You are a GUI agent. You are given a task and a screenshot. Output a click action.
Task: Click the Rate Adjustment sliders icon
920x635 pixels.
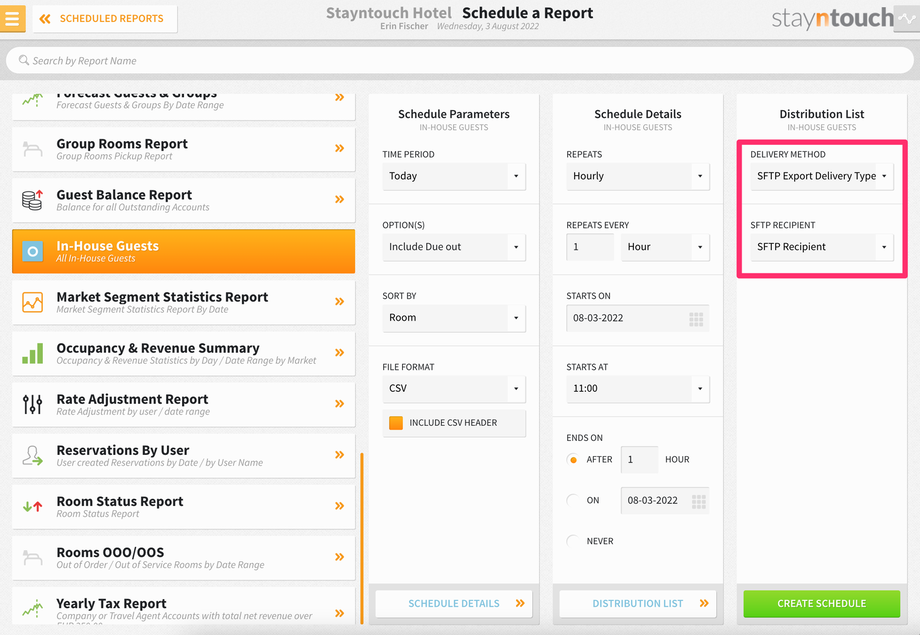click(32, 404)
